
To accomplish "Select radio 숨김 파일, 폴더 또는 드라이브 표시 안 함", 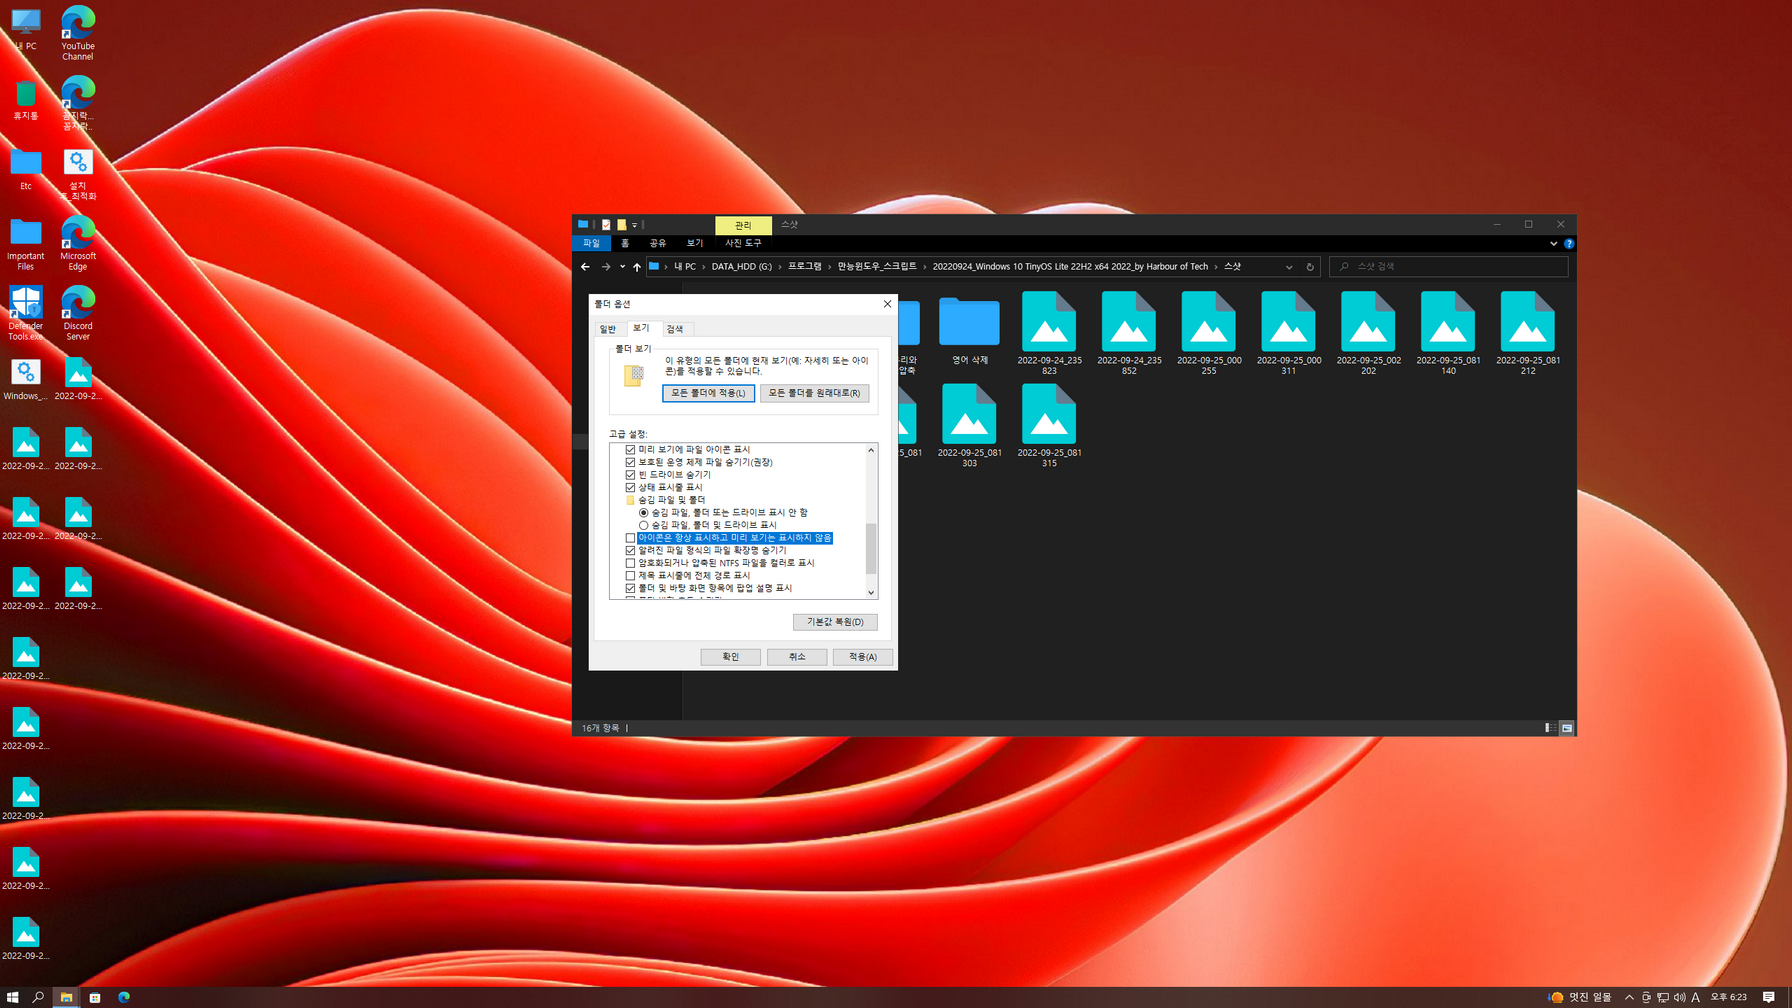I will click(x=643, y=512).
